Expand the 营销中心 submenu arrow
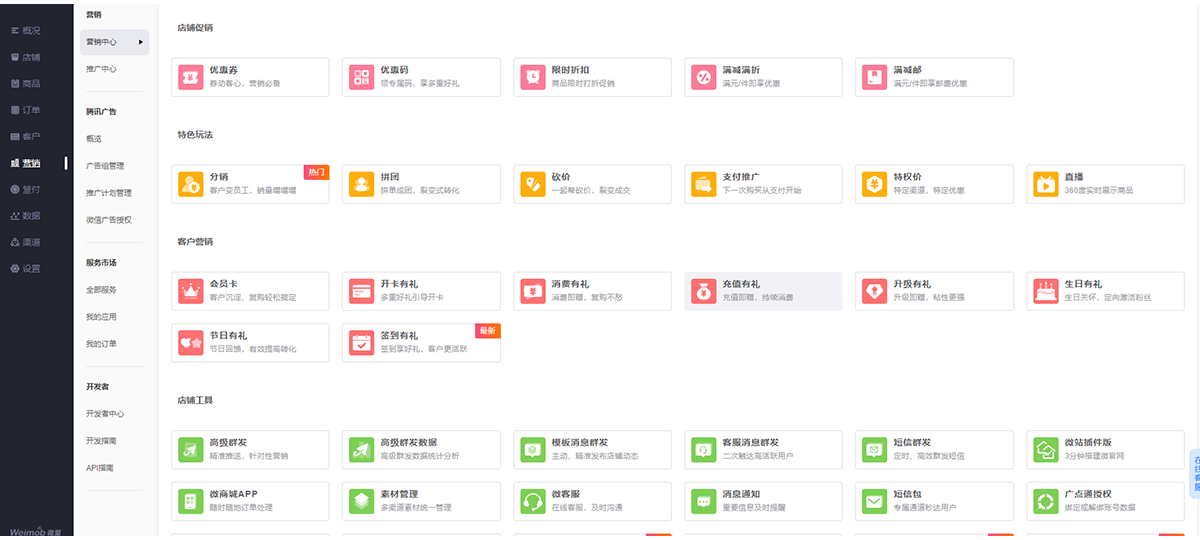This screenshot has width=1200, height=540. click(x=141, y=42)
